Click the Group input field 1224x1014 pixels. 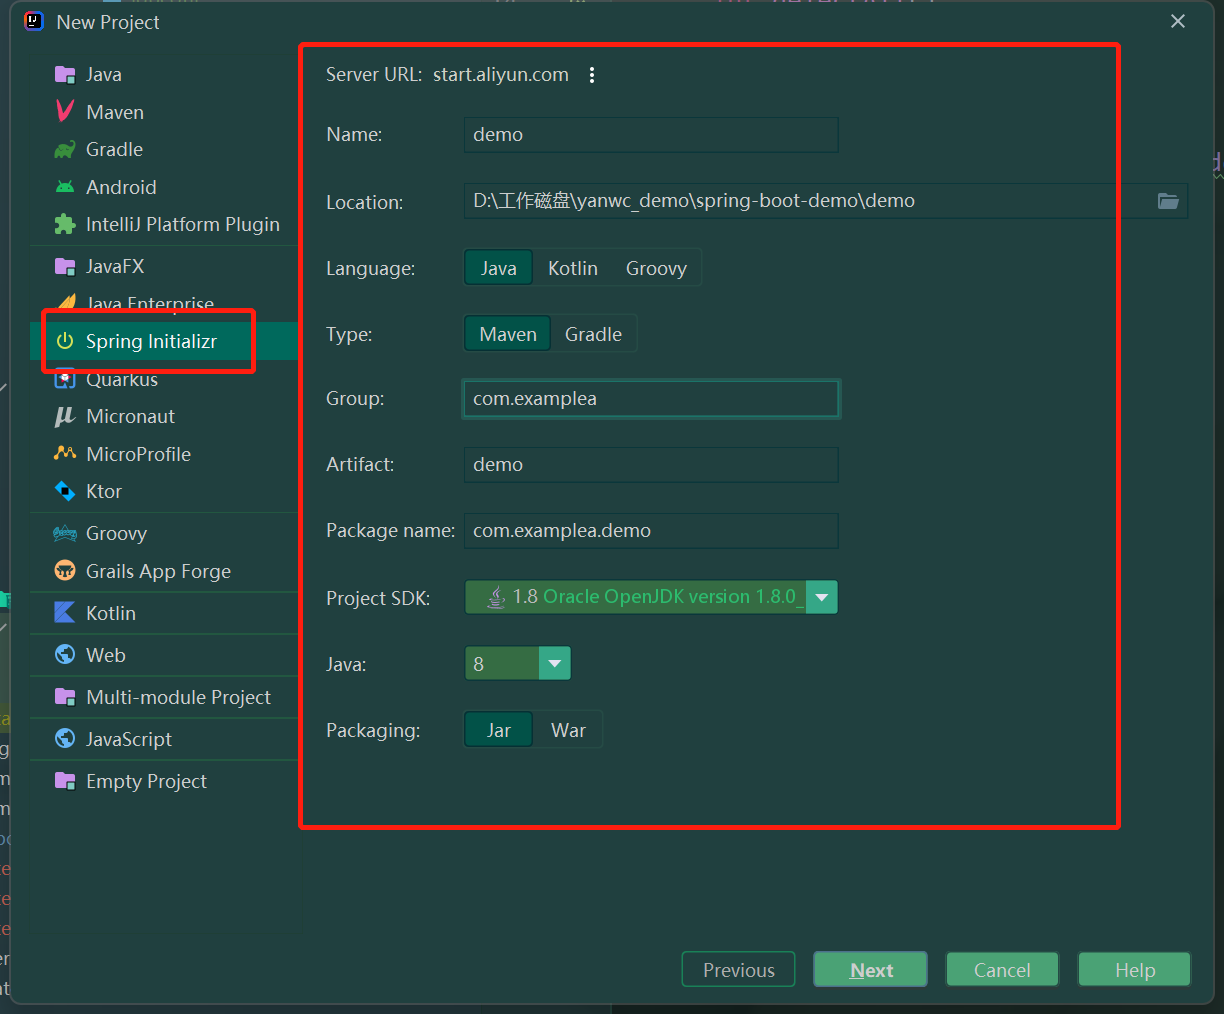[651, 399]
